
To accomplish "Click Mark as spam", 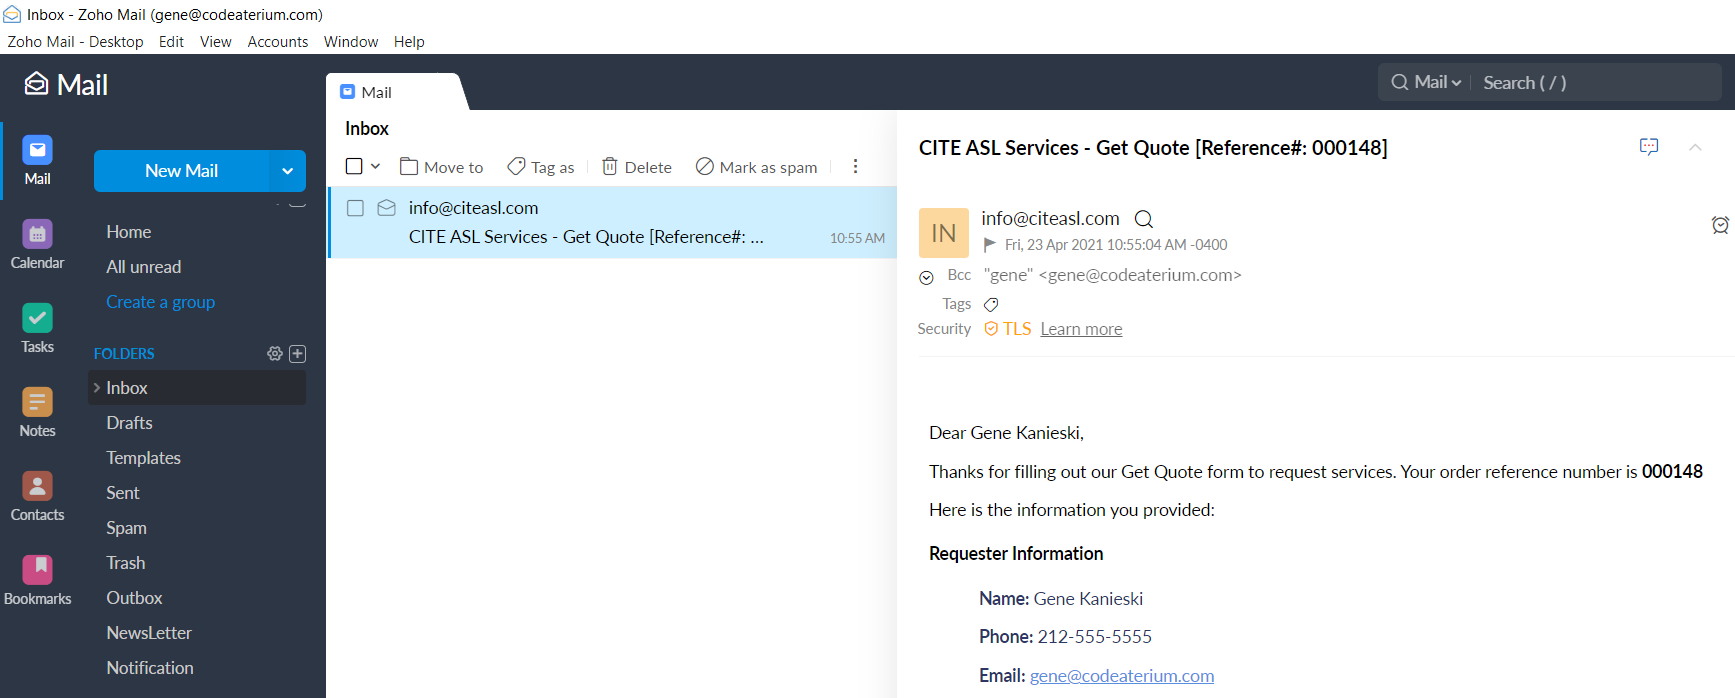I will pos(757,167).
